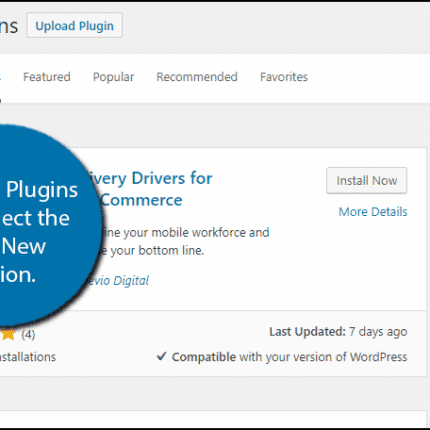Screen dimensions: 430x430
Task: Click the Compatible with your version text
Action: (x=289, y=357)
